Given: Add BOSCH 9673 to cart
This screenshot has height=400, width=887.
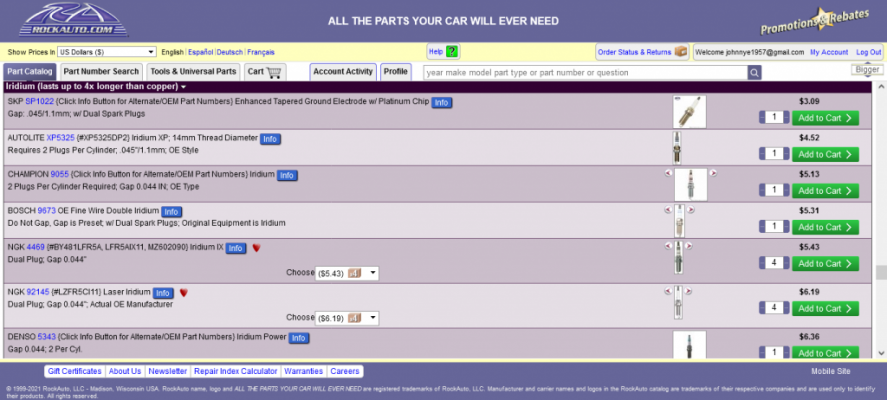Looking at the screenshot, I should tap(825, 227).
